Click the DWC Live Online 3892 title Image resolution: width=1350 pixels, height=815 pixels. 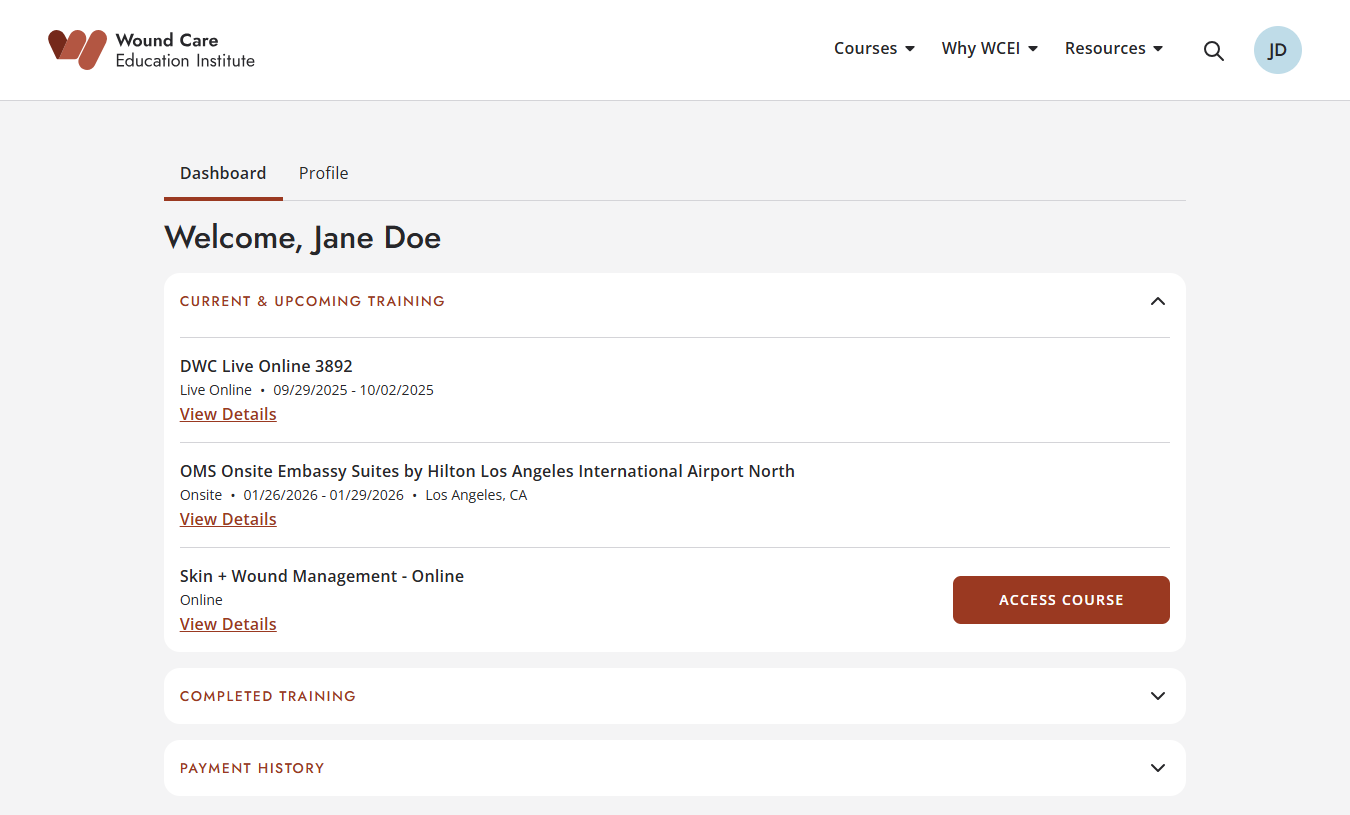pyautogui.click(x=266, y=366)
